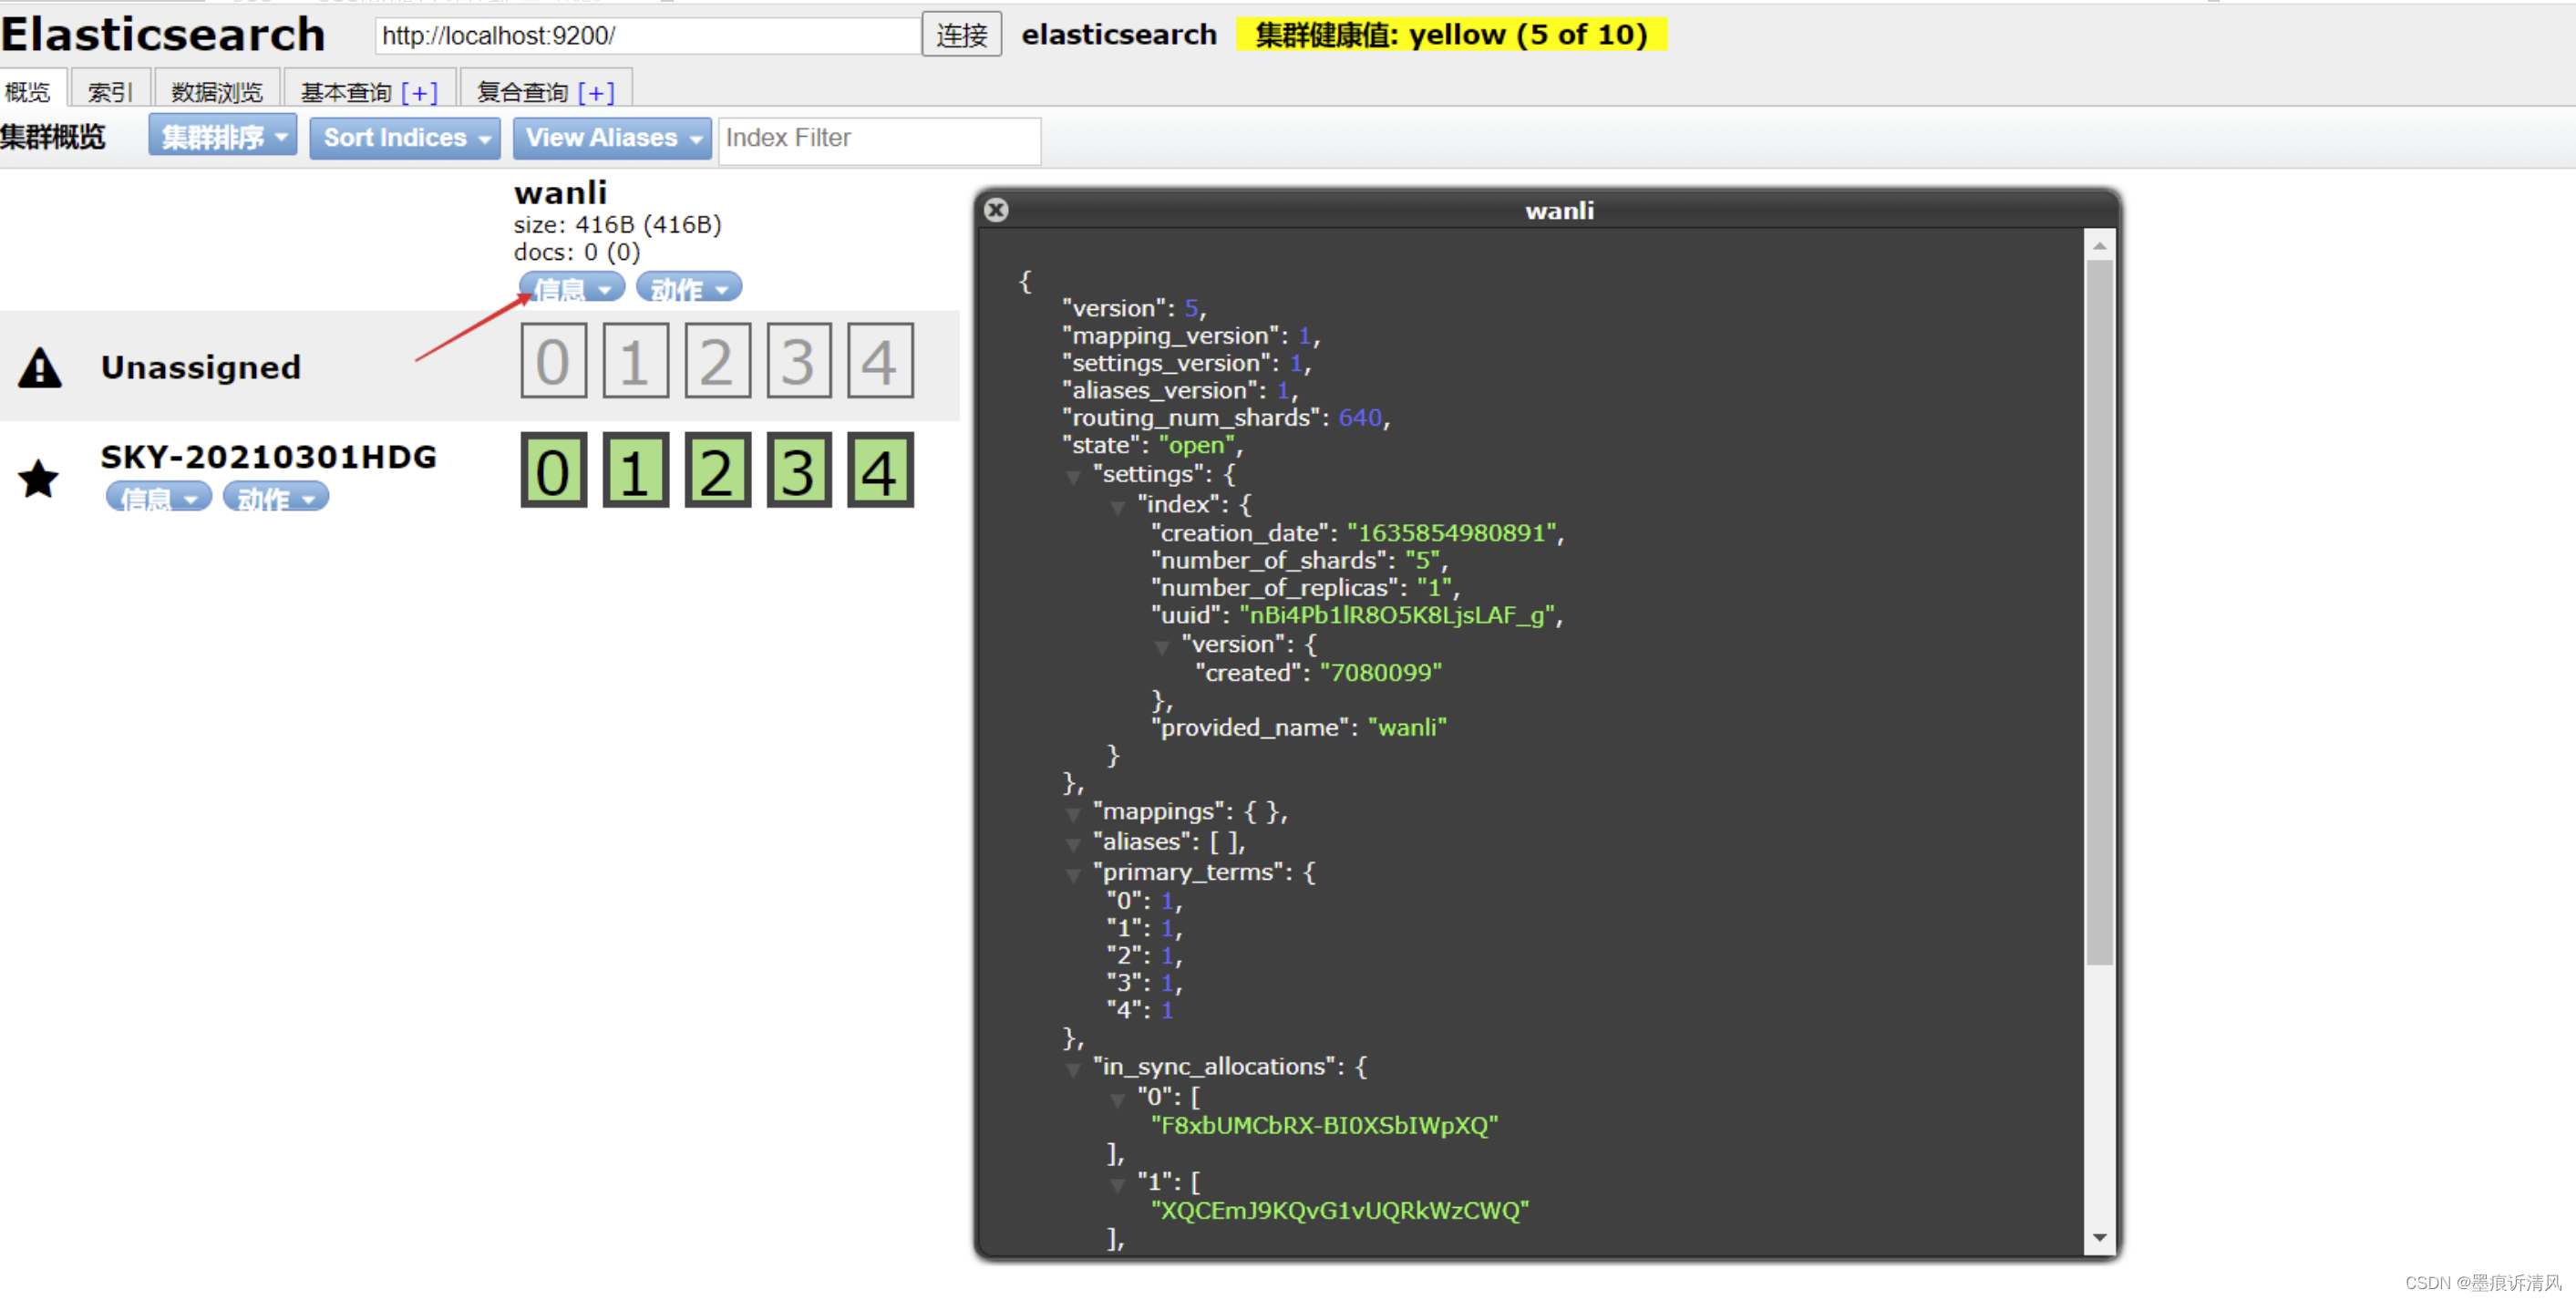Select unassigned replica shard 2

coord(717,361)
